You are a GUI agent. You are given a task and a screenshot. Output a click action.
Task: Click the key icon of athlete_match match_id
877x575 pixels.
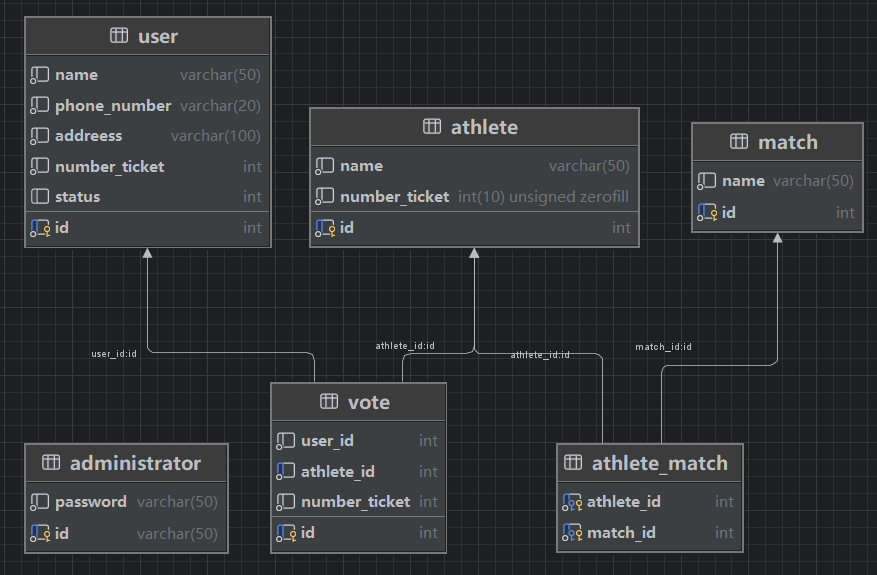[572, 532]
